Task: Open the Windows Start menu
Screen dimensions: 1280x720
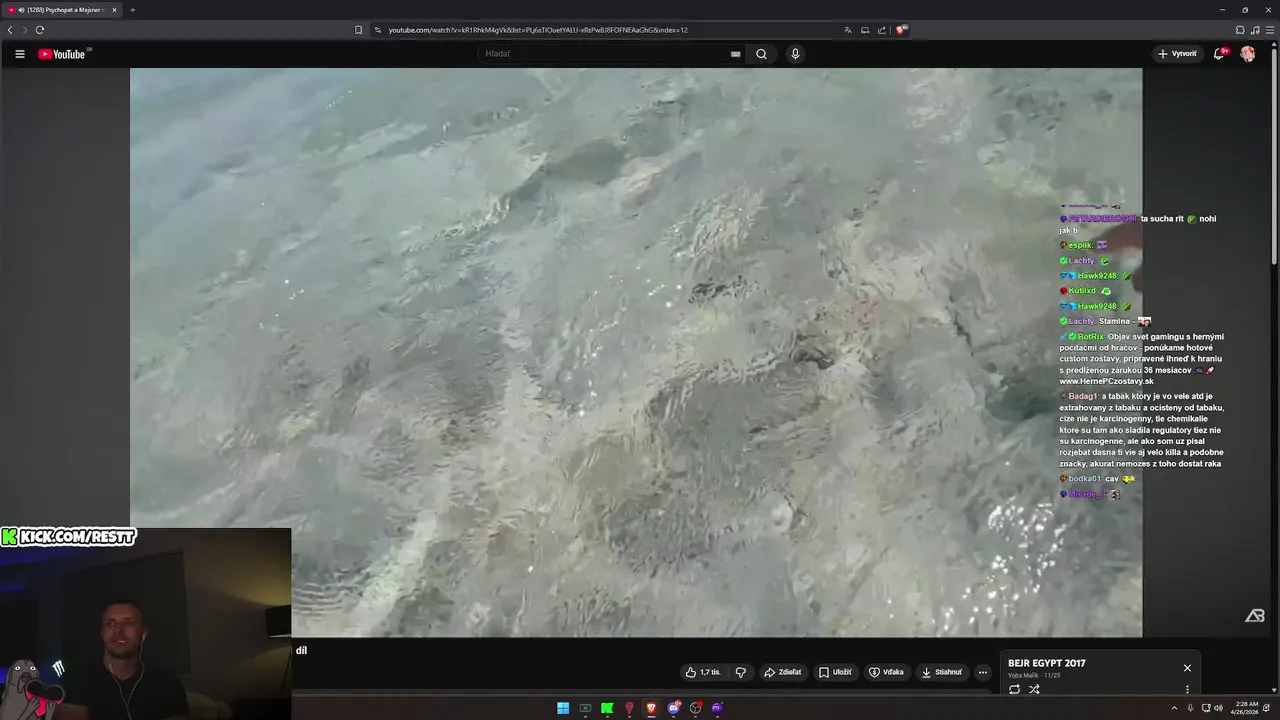Action: 563,708
